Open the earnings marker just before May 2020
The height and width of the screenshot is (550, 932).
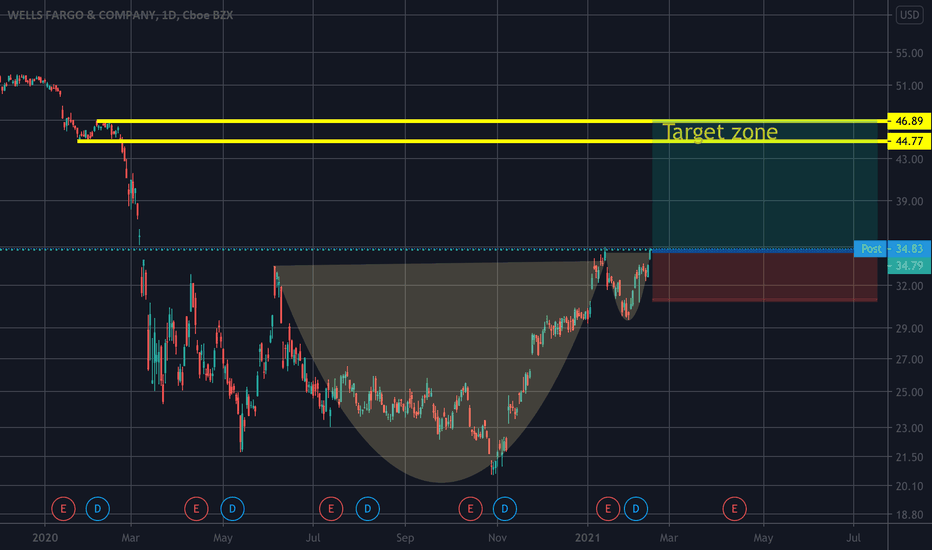coord(196,508)
